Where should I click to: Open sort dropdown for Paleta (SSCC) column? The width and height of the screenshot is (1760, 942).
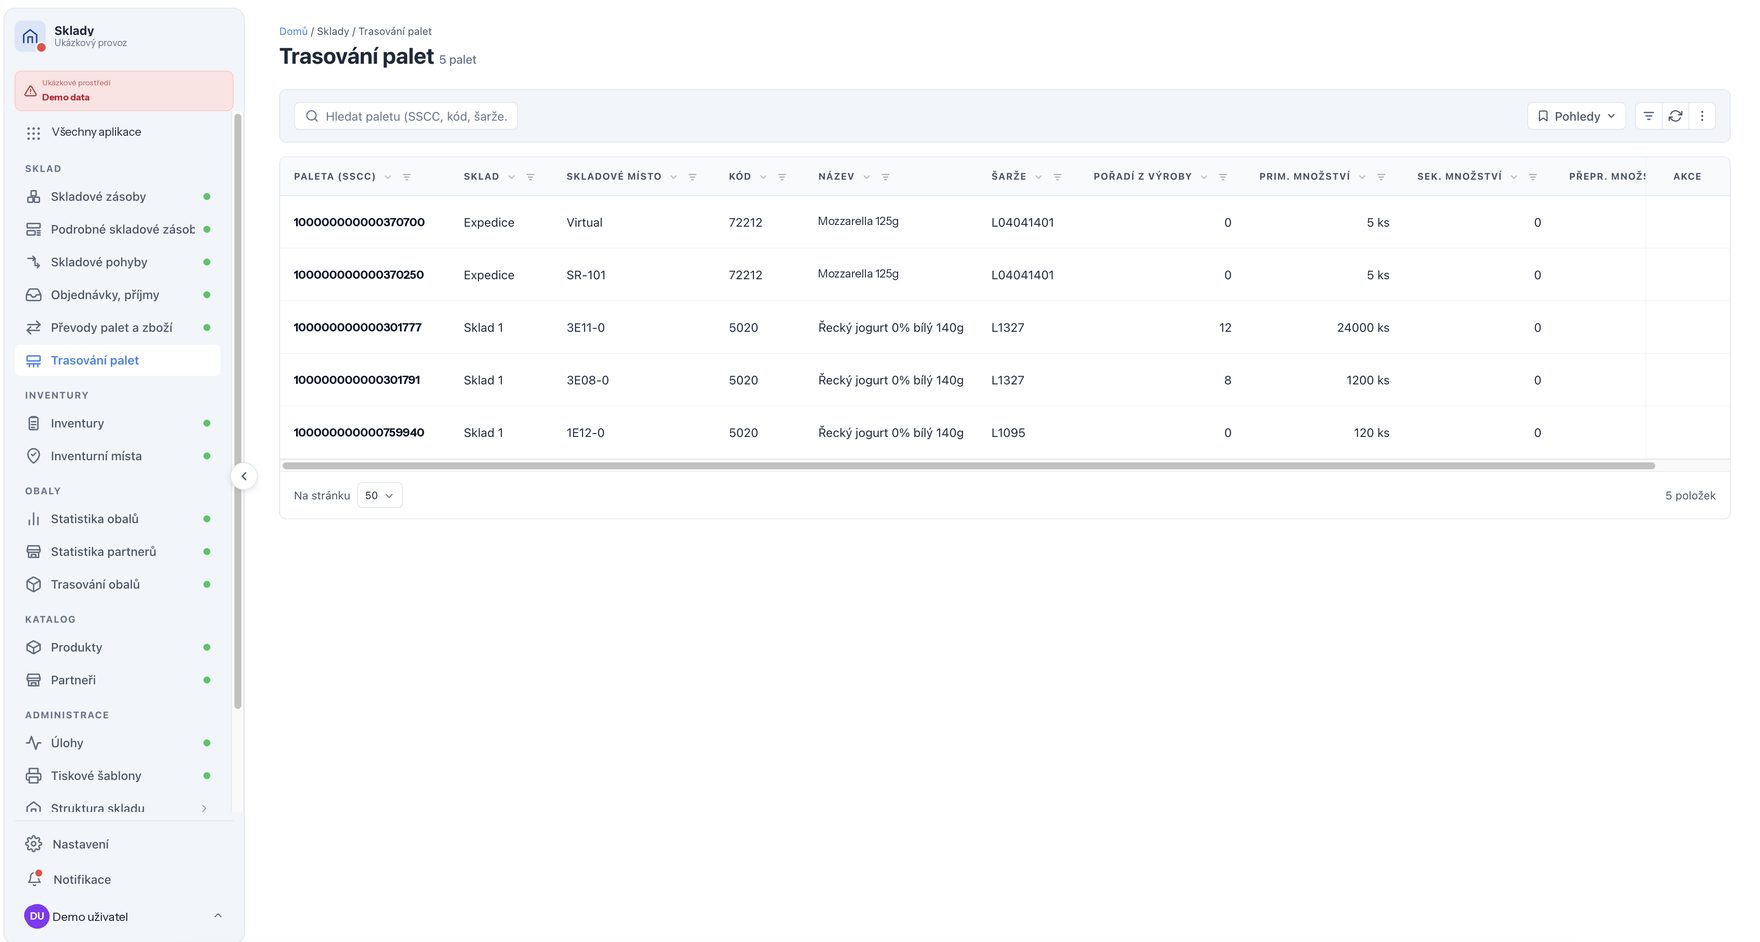pyautogui.click(x=388, y=177)
